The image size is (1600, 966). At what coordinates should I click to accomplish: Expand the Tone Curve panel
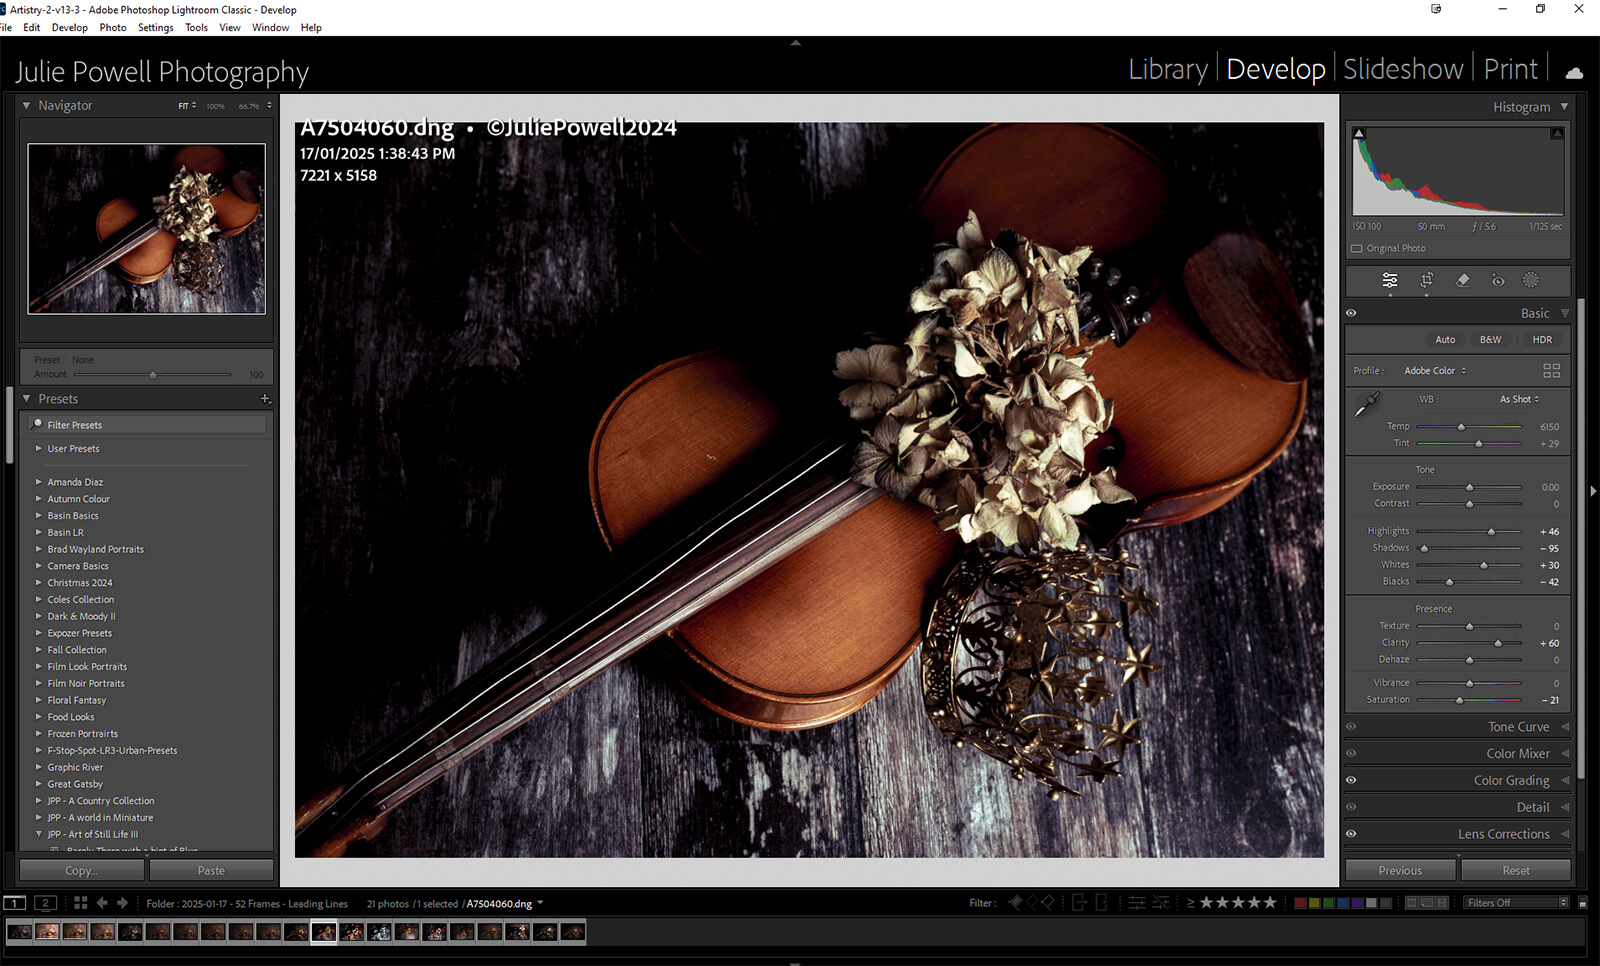1518,727
